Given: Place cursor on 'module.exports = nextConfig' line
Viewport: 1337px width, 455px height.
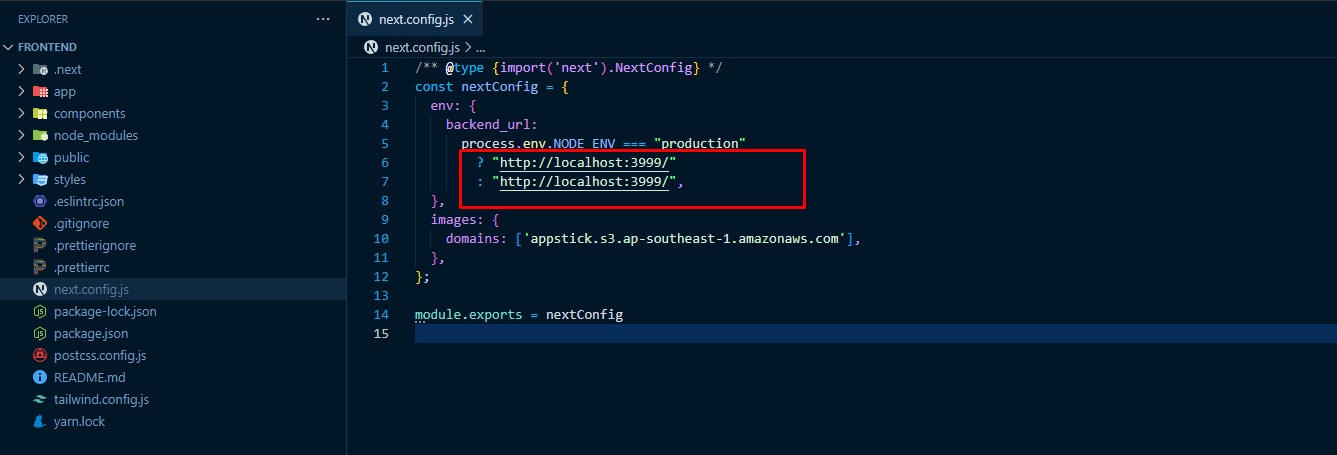Looking at the screenshot, I should click(x=519, y=314).
